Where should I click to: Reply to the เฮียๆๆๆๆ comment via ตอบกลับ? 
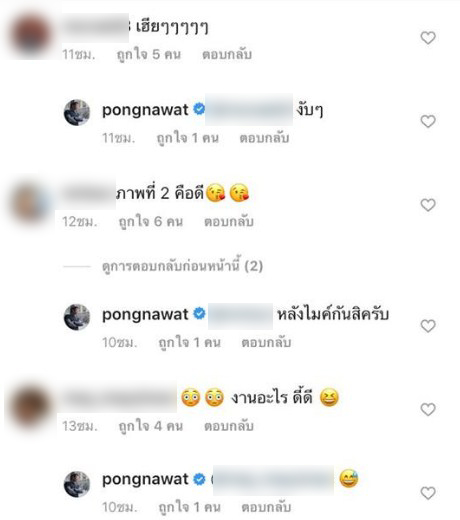pos(227,55)
